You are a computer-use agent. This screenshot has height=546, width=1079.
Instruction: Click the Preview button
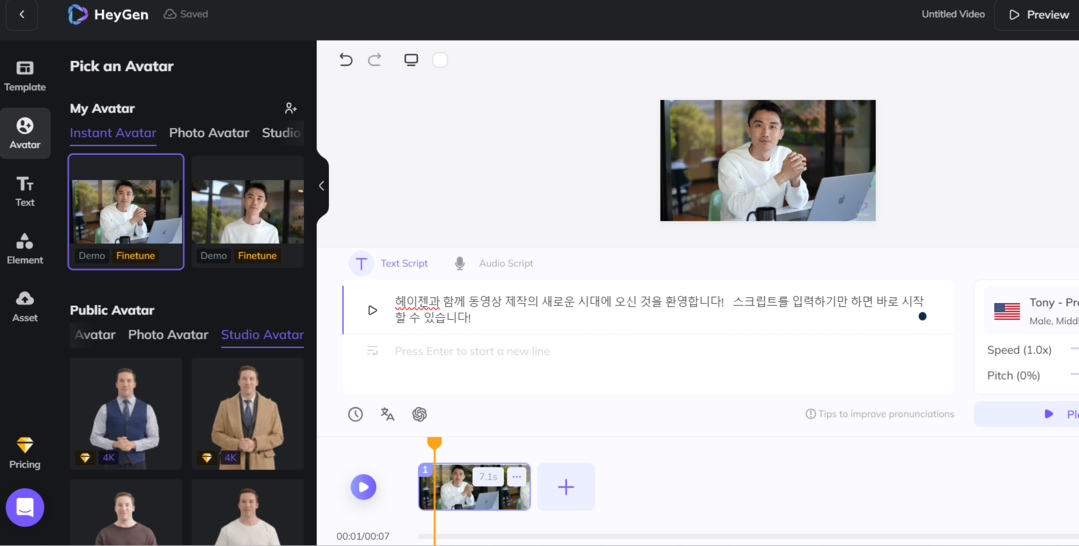[1039, 14]
